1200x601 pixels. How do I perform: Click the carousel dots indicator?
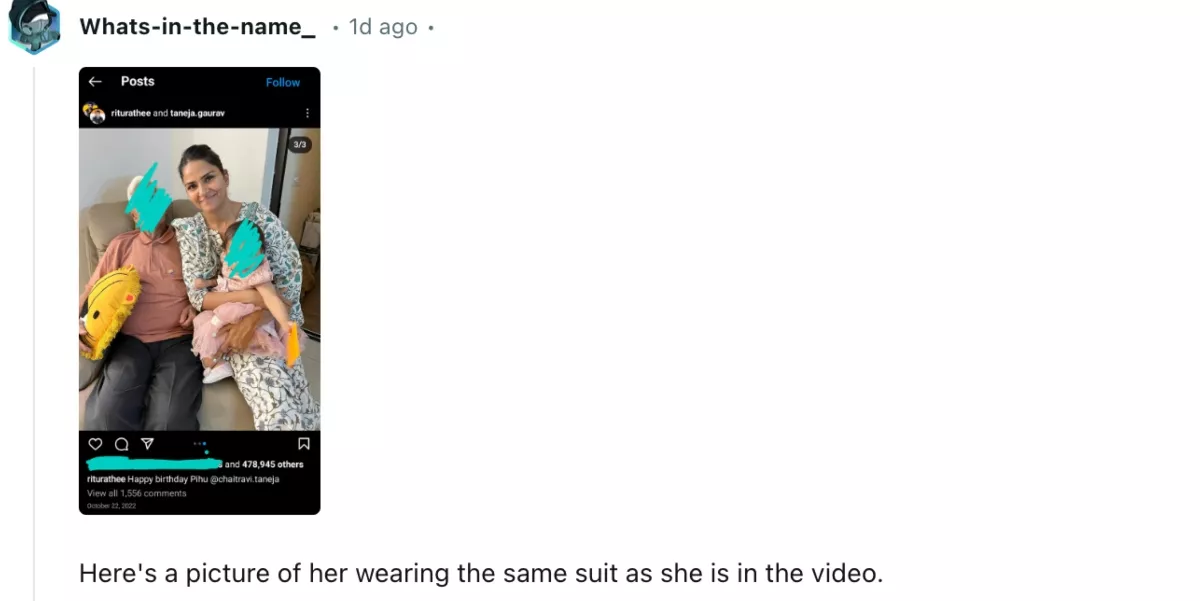199,443
